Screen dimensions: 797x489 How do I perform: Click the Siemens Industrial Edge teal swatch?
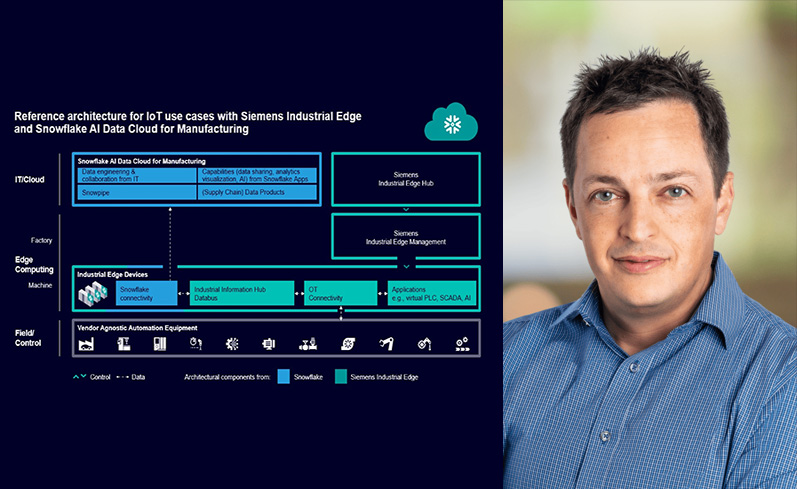tap(339, 377)
